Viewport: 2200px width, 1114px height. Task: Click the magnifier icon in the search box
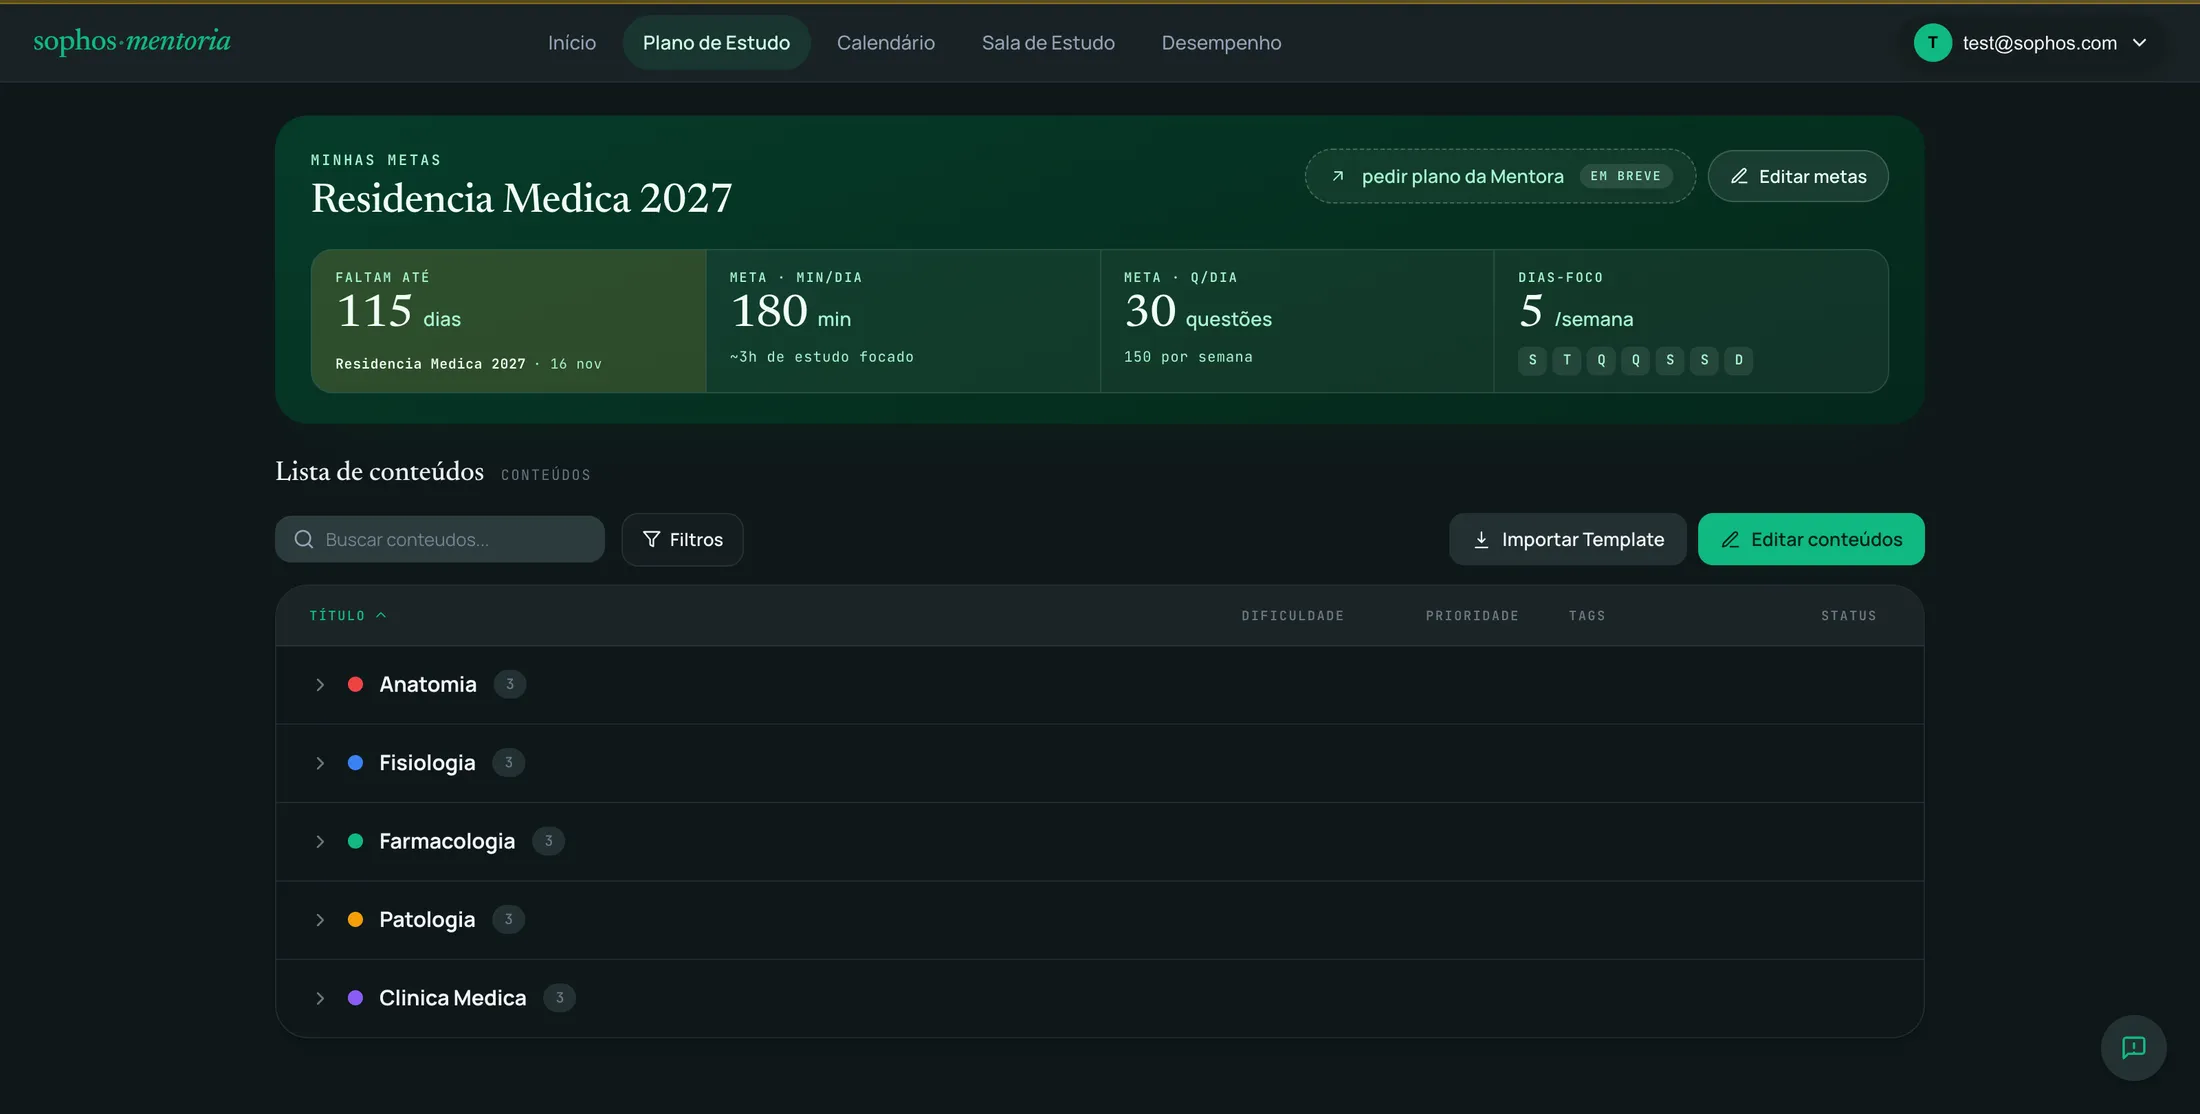coord(304,539)
